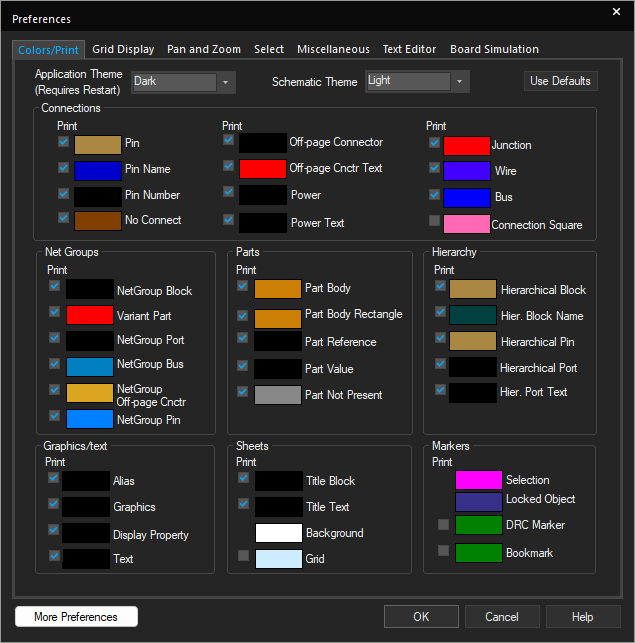Viewport: 635px width, 643px height.
Task: Select the NetGroup Bus color swatch
Action: (x=90, y=365)
